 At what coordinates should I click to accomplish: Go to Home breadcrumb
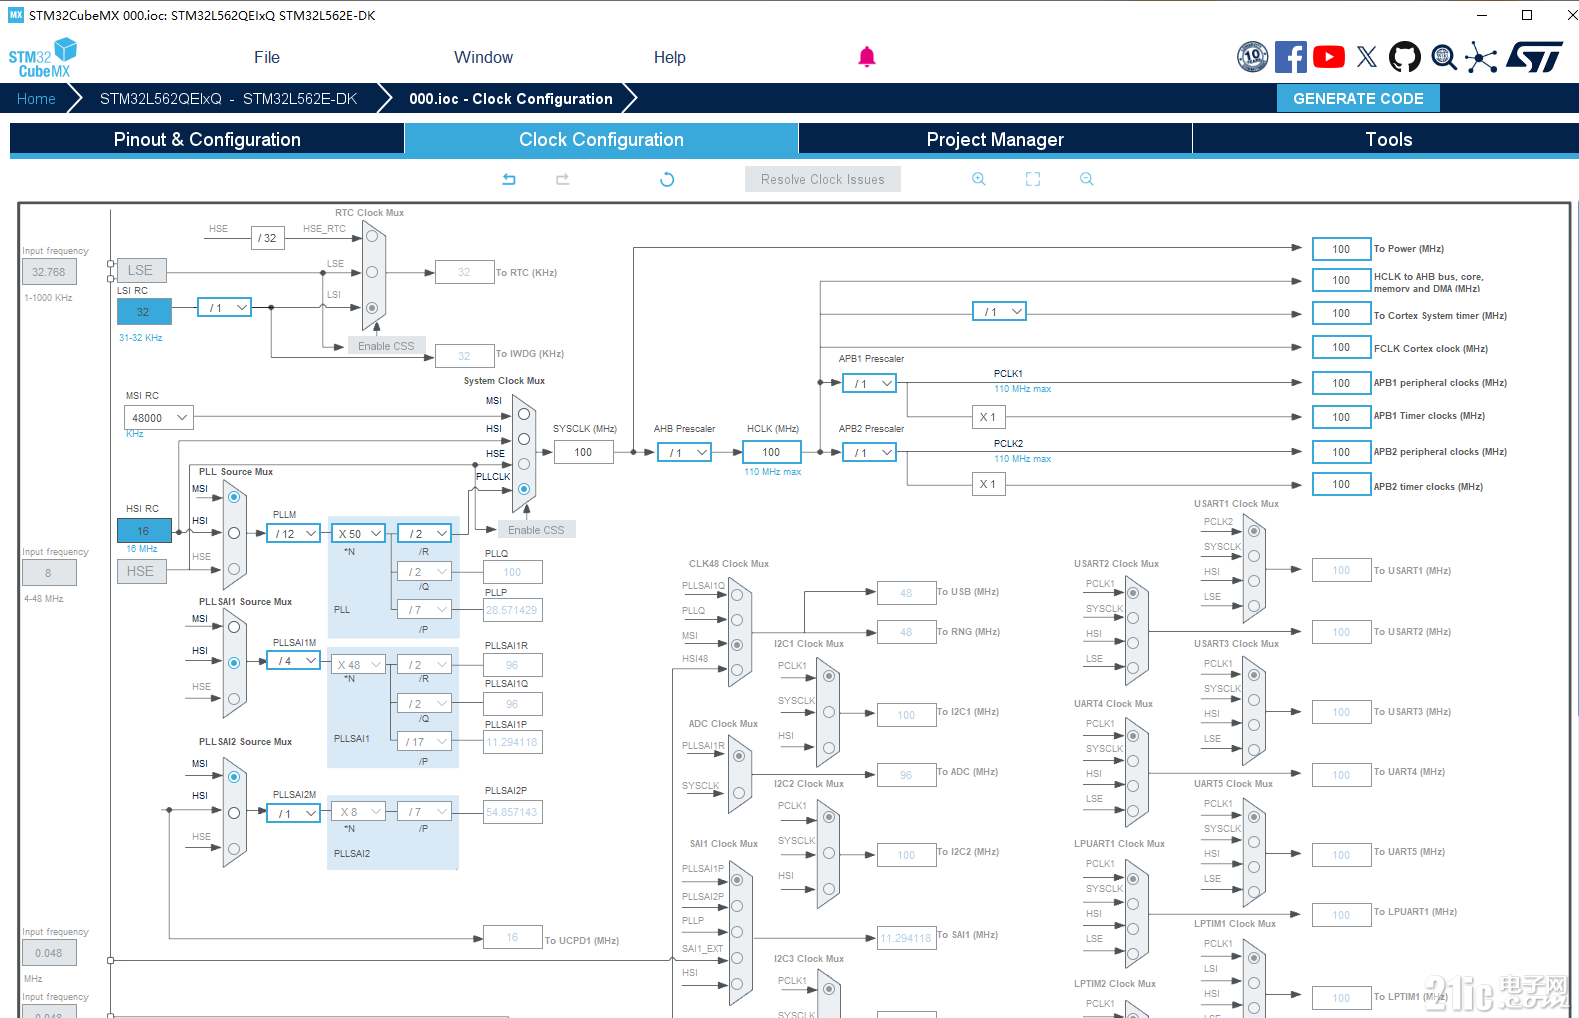coord(36,99)
